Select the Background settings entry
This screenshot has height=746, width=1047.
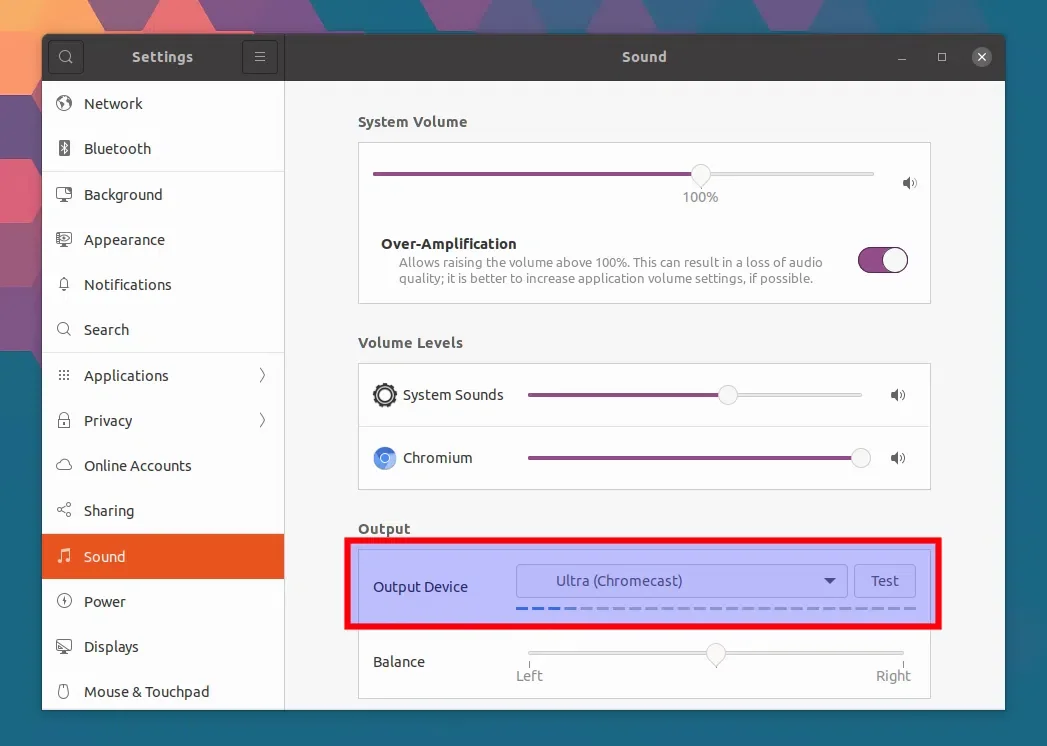pos(163,194)
